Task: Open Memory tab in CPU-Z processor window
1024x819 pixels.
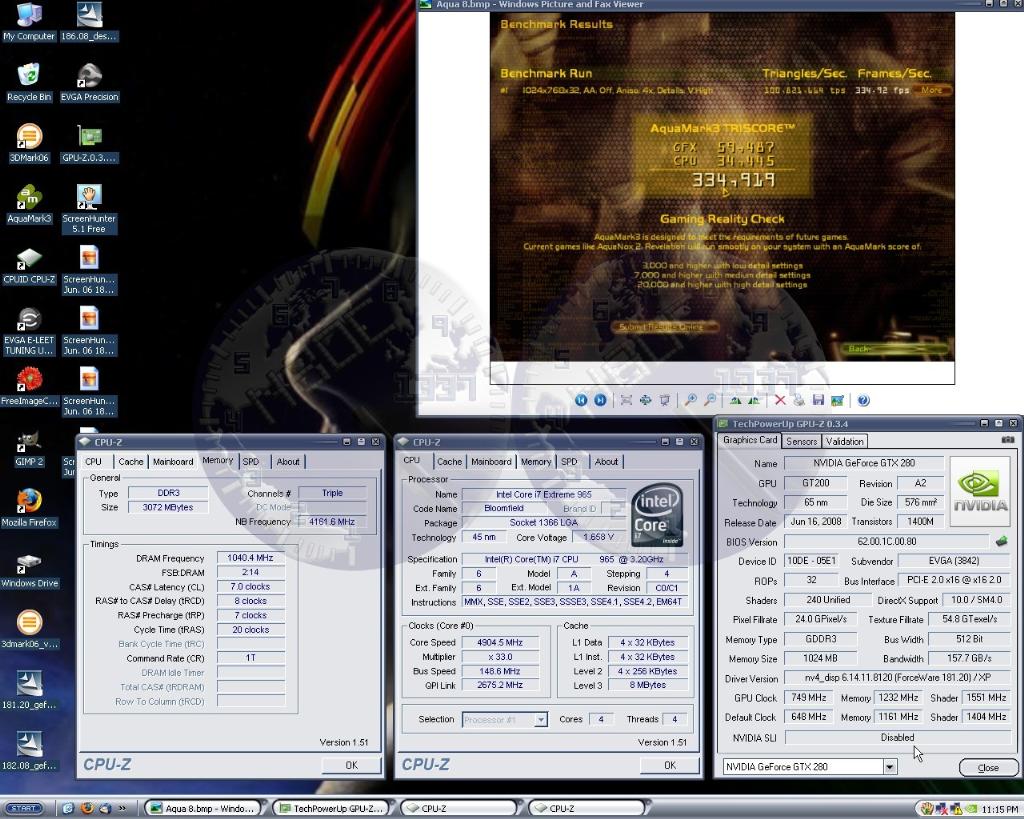Action: (536, 462)
